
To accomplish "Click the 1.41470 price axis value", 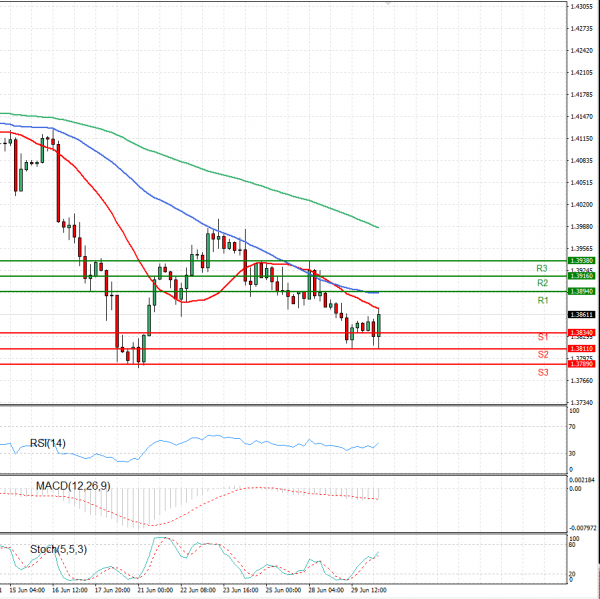I will point(581,116).
